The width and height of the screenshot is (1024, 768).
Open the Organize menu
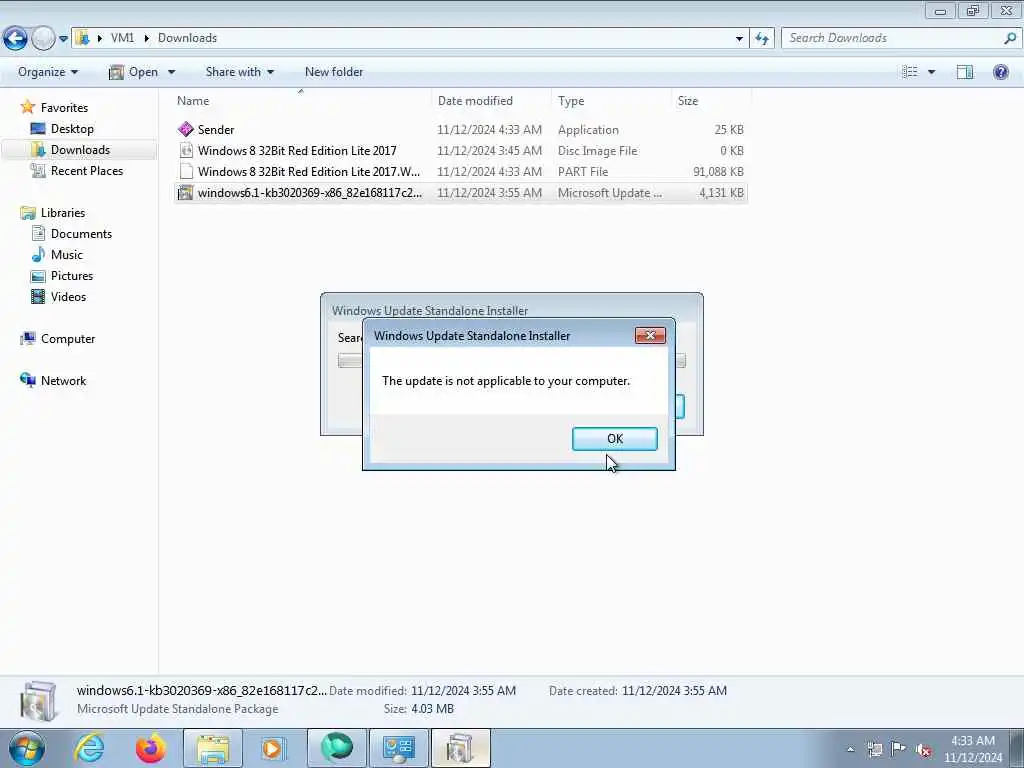pos(48,72)
